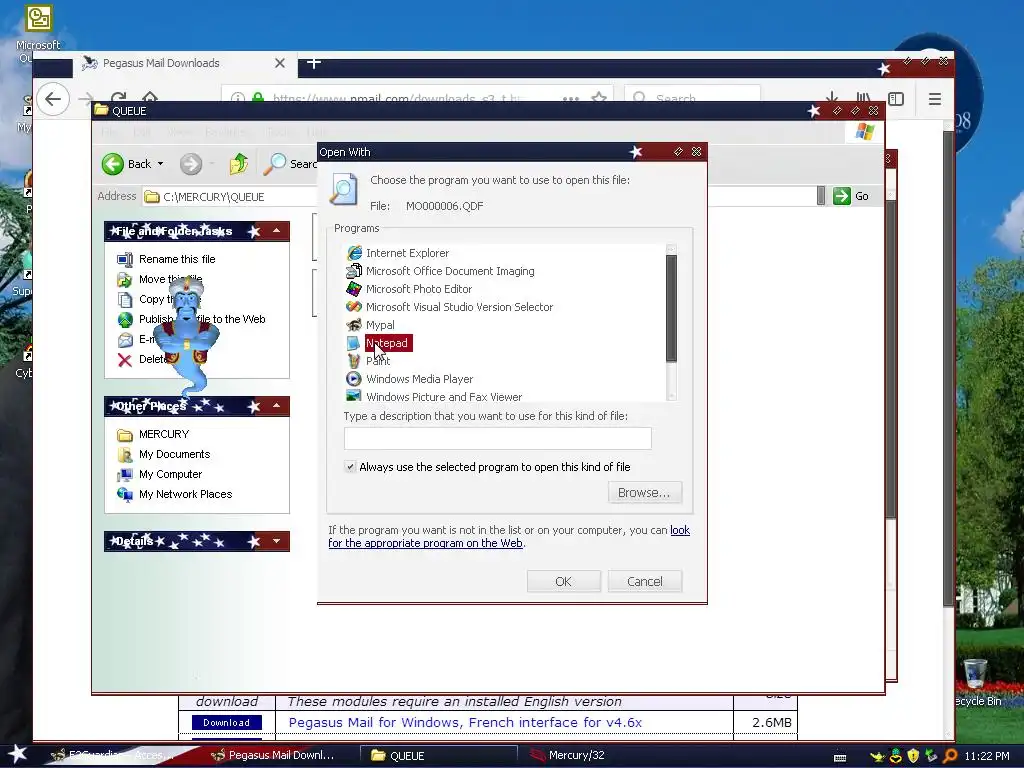The width and height of the screenshot is (1024, 768).
Task: Click the Browse... button
Action: click(644, 492)
